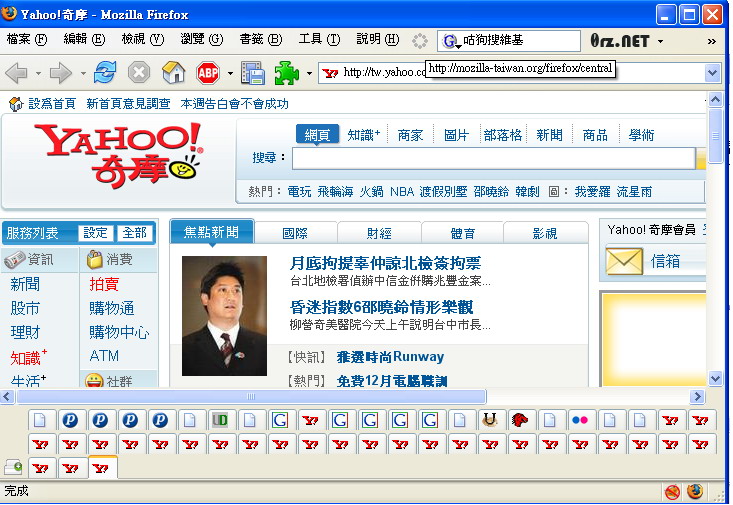Switch to the 財經 news tab
The width and height of the screenshot is (733, 505).
tap(379, 233)
